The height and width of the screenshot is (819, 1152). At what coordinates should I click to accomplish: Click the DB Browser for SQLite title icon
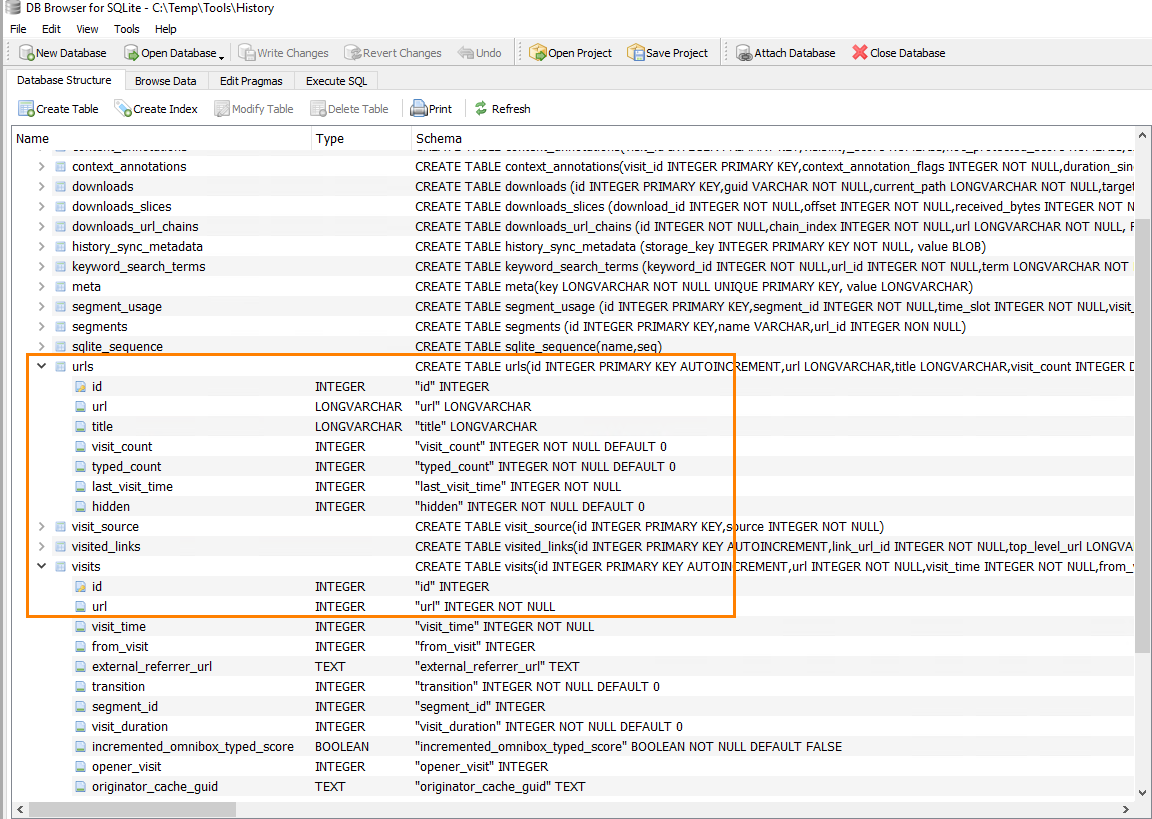click(12, 8)
